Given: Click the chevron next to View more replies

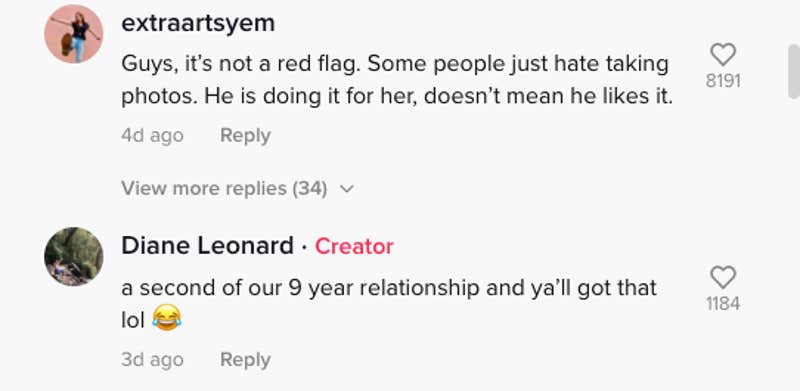Looking at the screenshot, I should coord(347,189).
